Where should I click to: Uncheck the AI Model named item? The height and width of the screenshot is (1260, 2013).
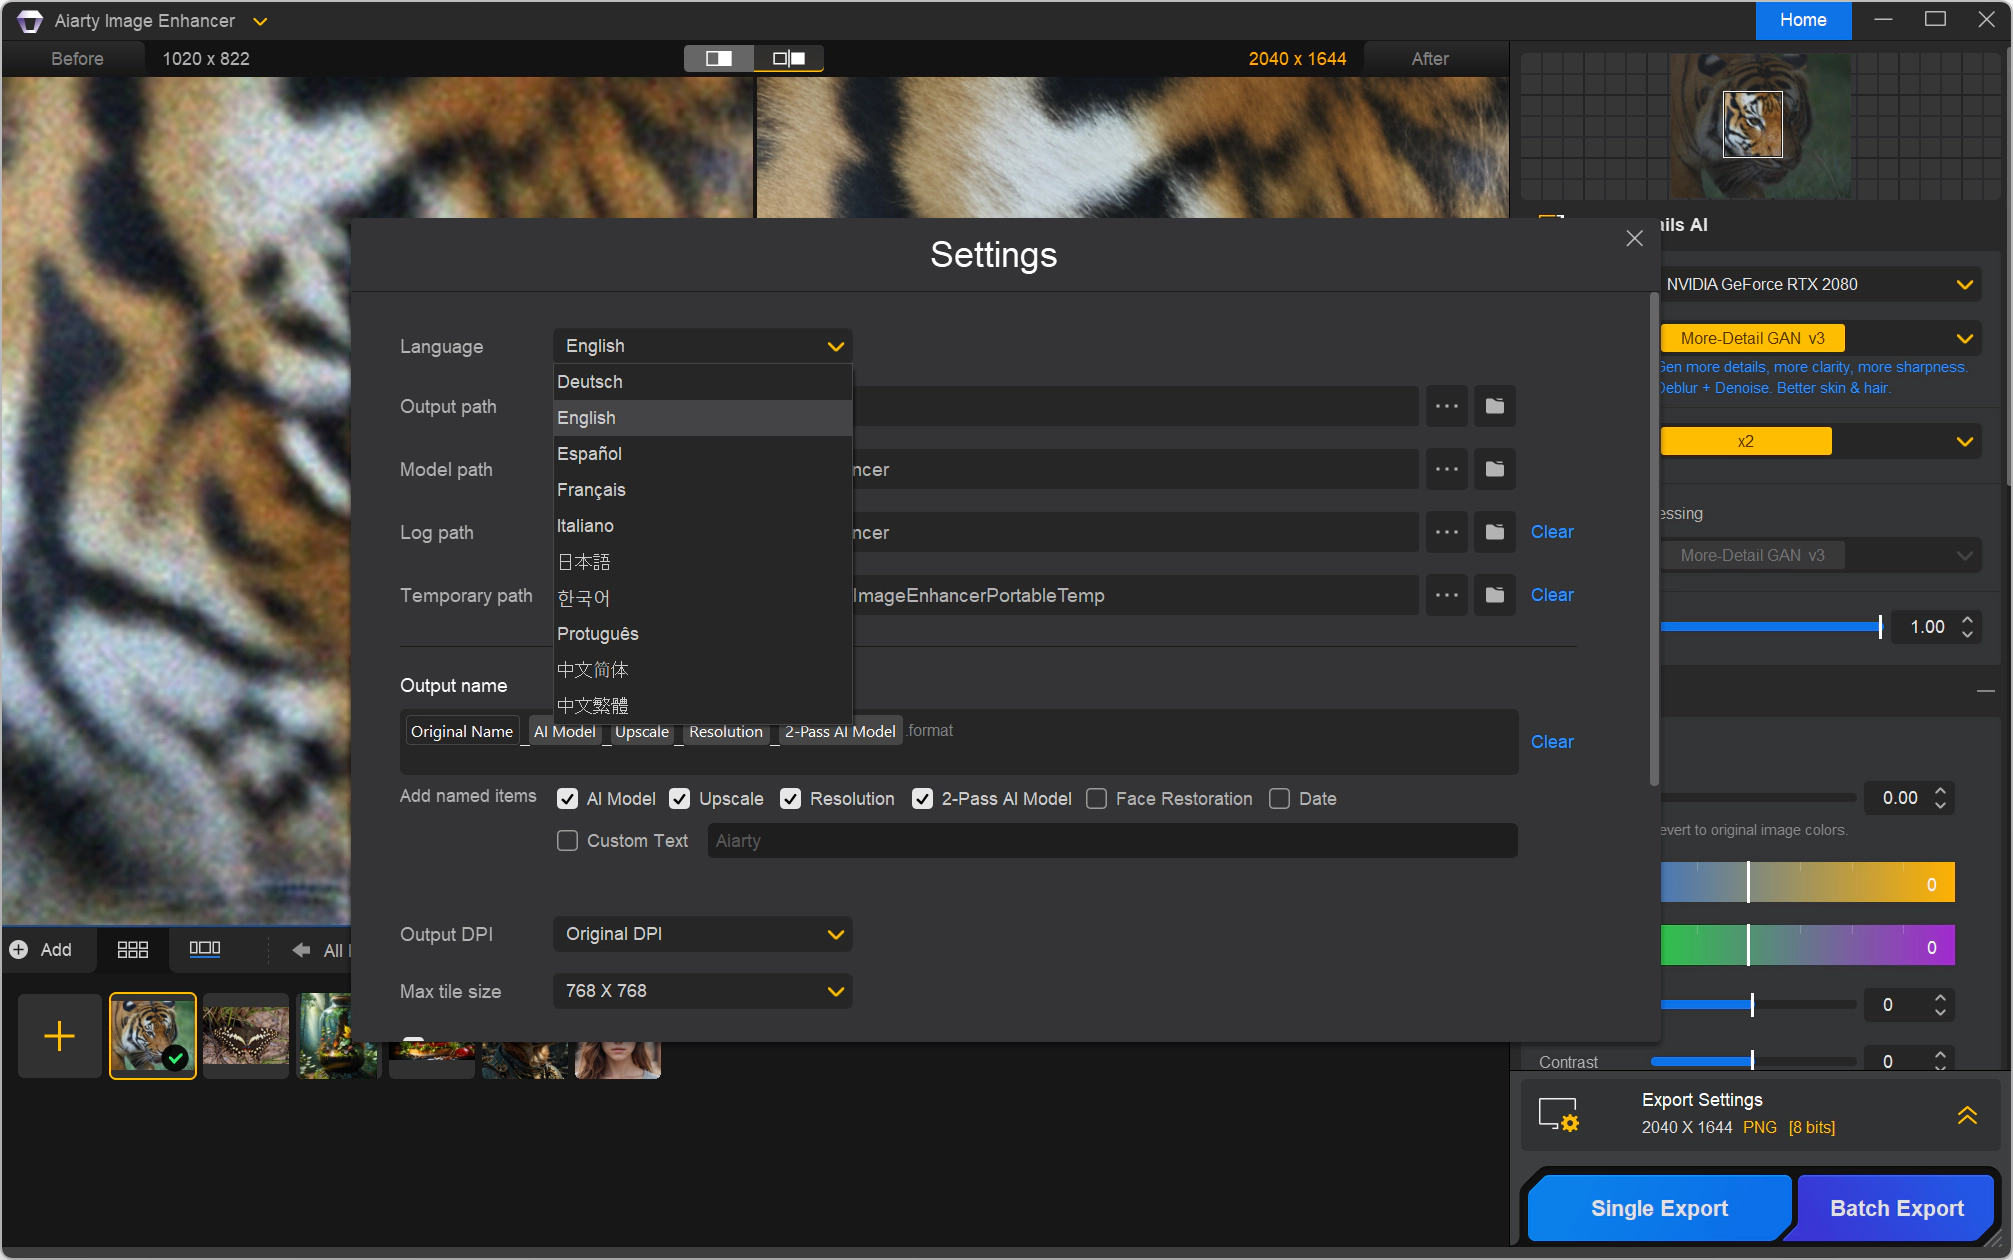point(567,799)
